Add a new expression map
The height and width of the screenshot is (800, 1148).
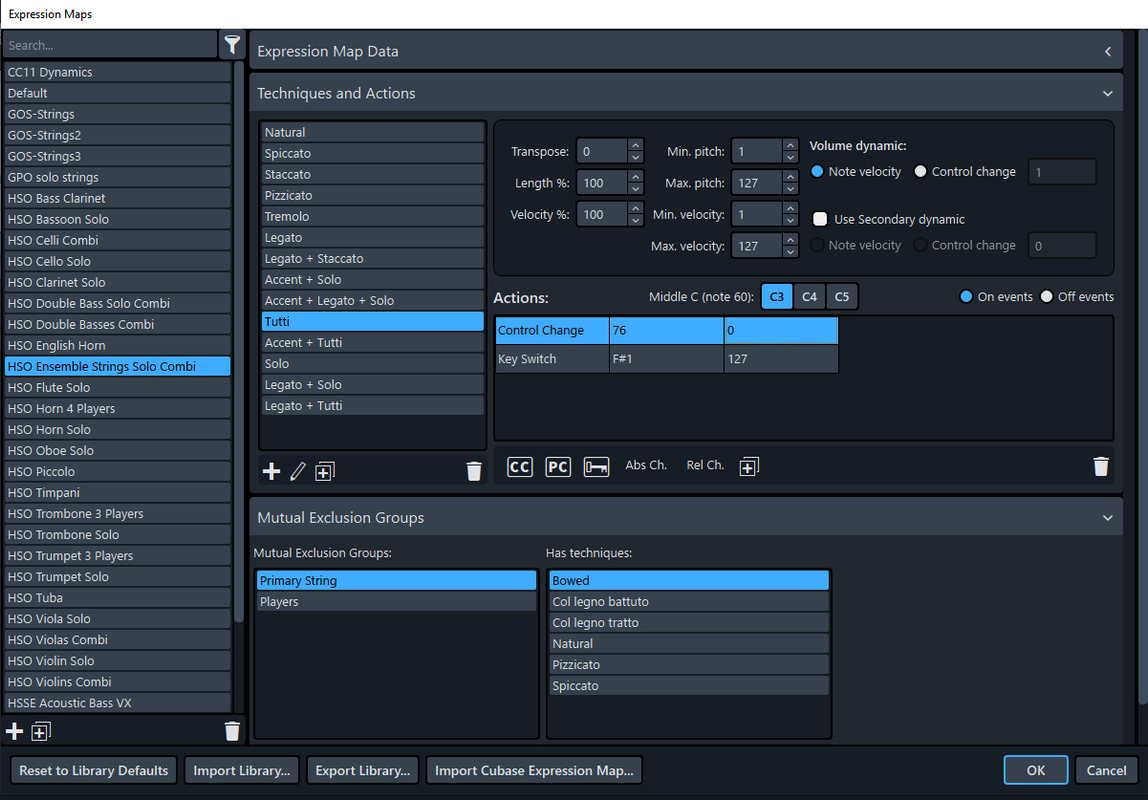pos(14,731)
